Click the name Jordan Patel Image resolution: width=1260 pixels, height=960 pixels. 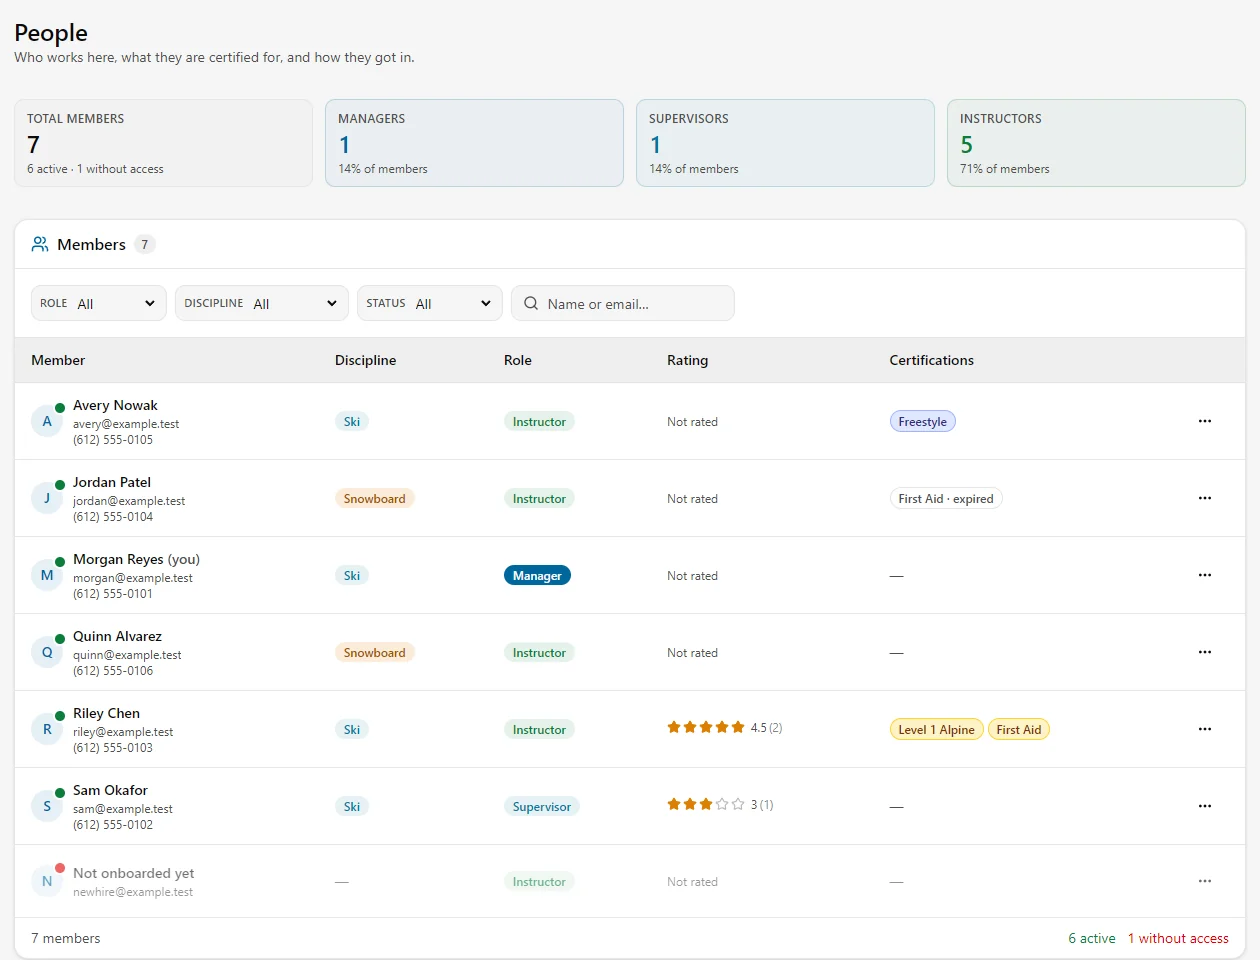click(x=112, y=482)
